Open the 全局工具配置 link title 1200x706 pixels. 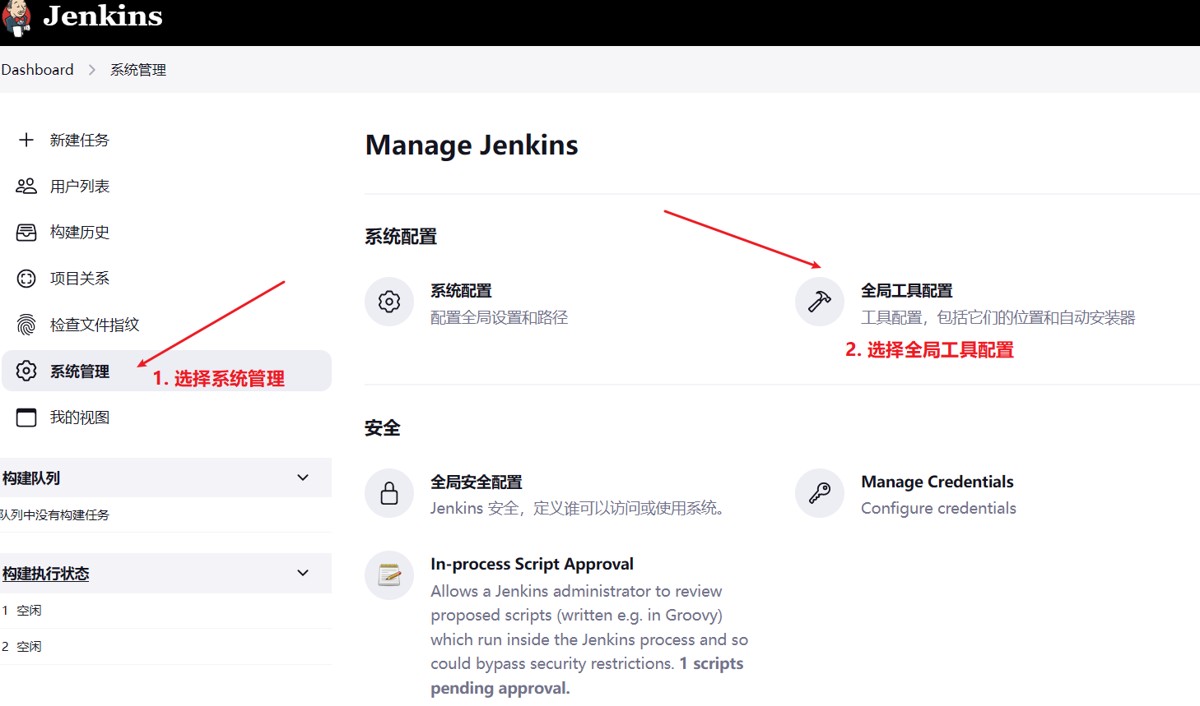coord(907,291)
